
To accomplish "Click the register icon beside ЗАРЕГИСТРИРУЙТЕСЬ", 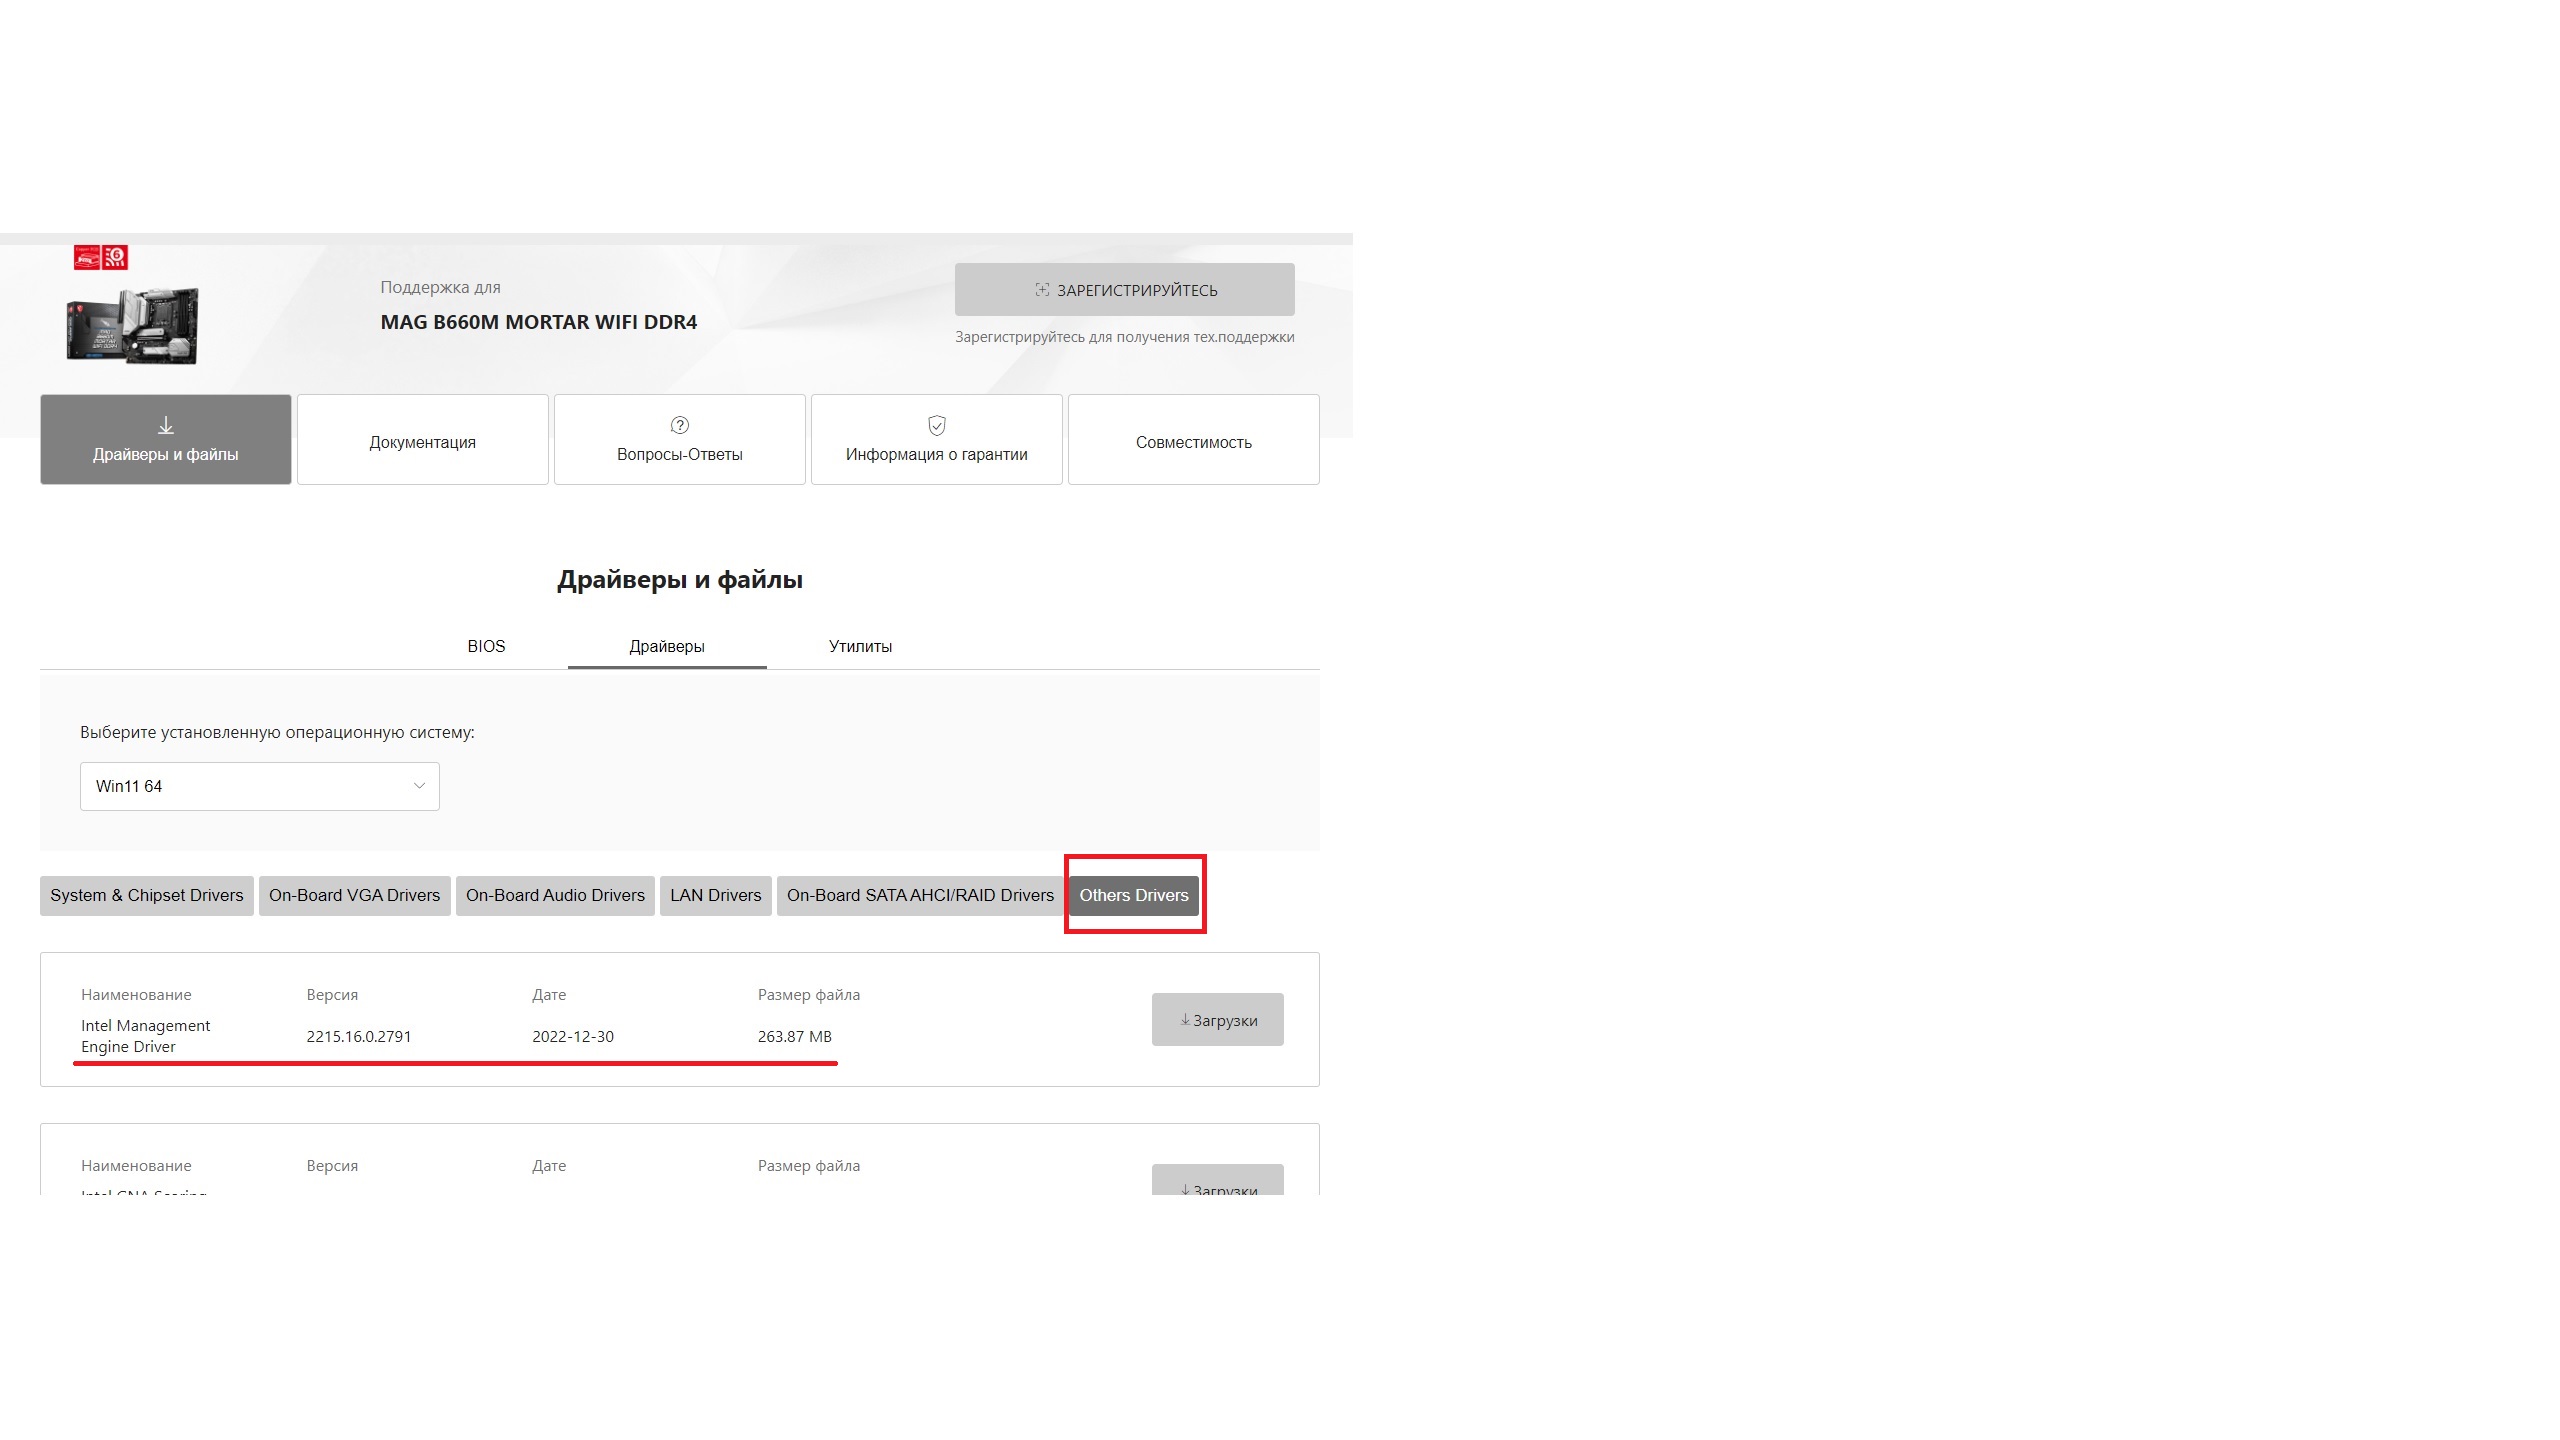I will pos(1042,290).
